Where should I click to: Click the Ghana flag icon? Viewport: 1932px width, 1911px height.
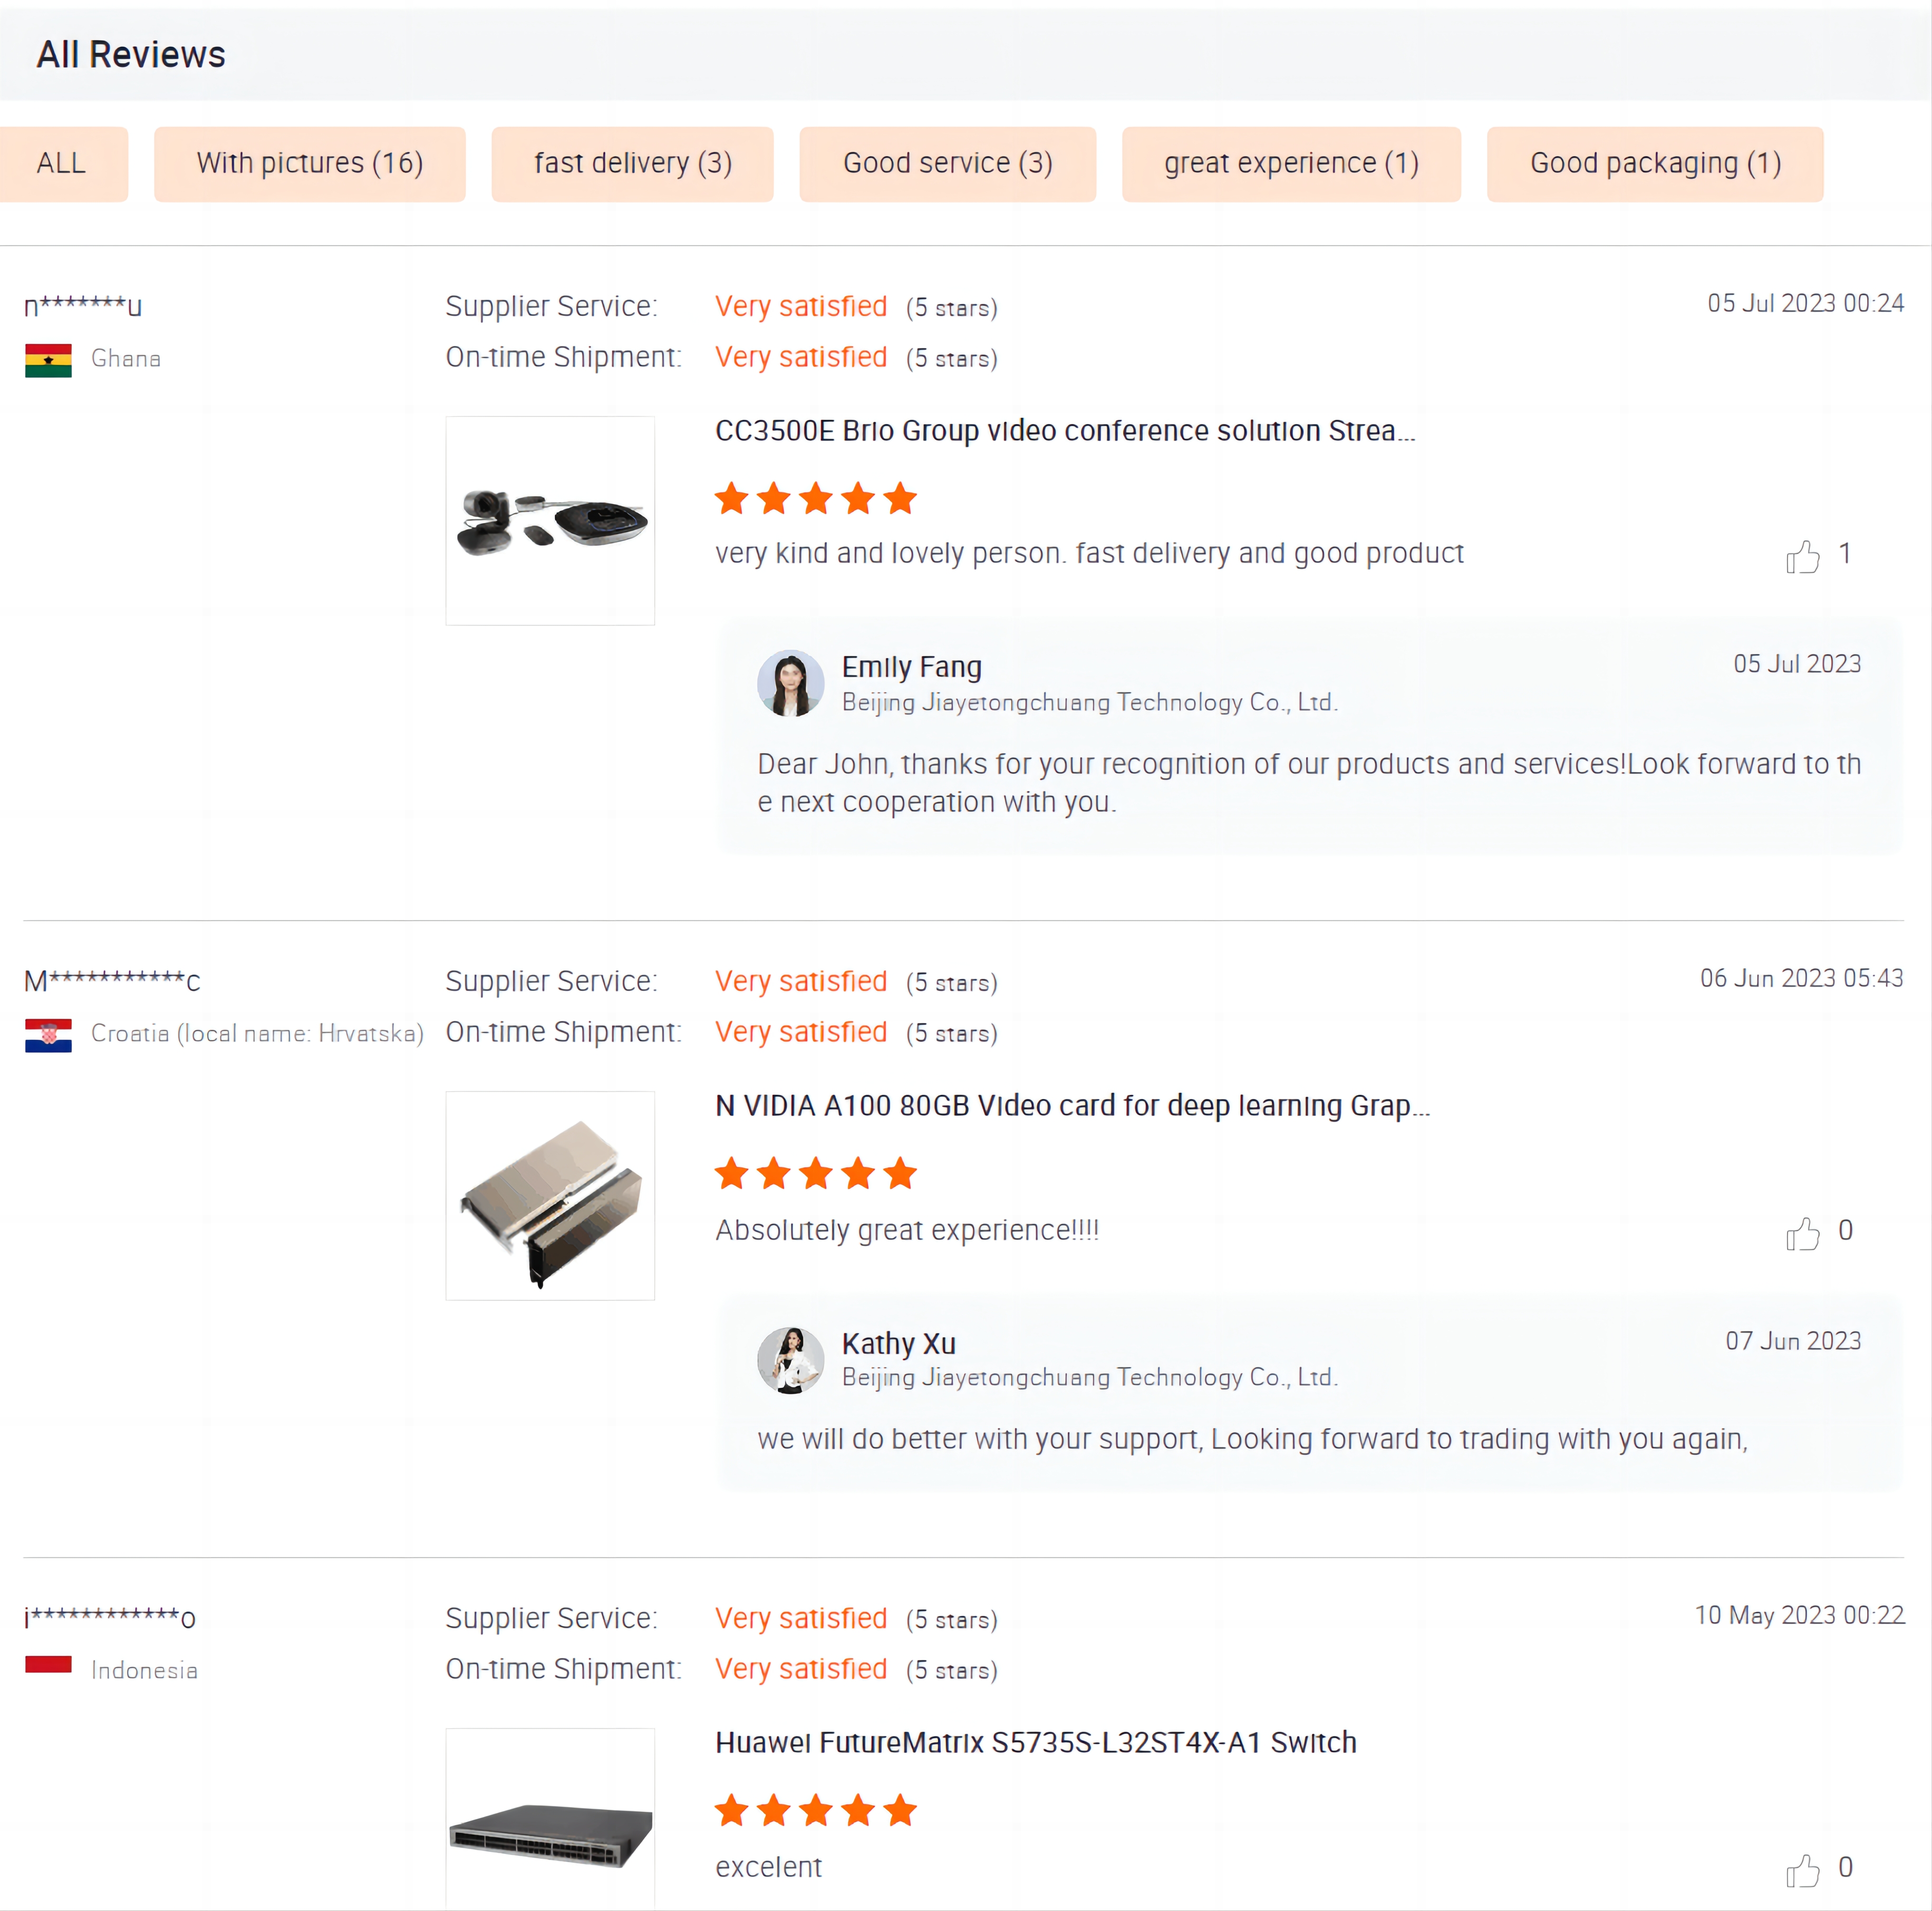[48, 360]
